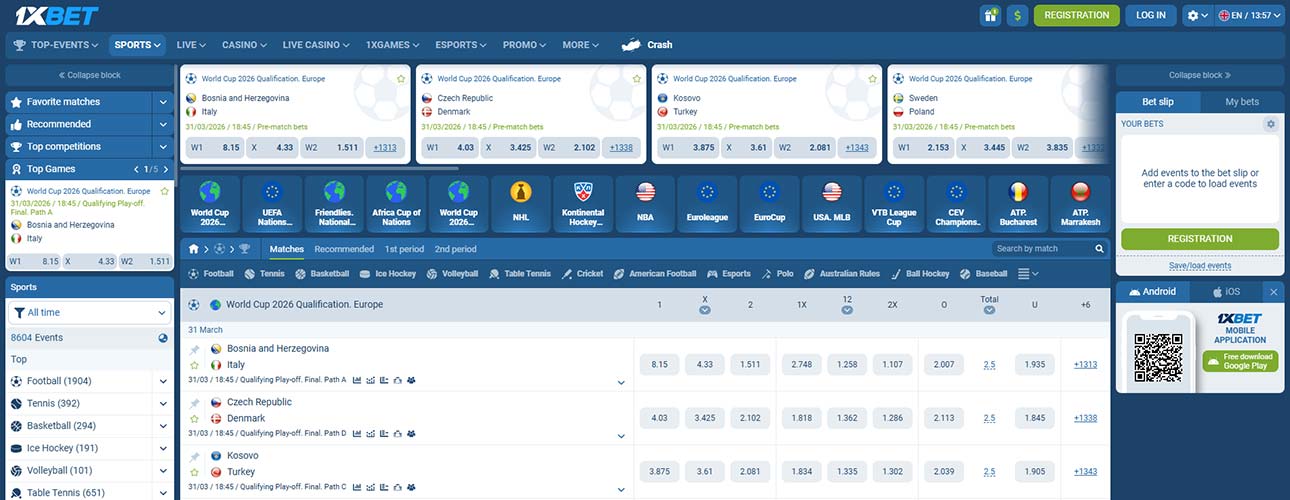Screen dimensions: 1290x500
Task: Open the Total column market dropdown
Action: click(989, 310)
